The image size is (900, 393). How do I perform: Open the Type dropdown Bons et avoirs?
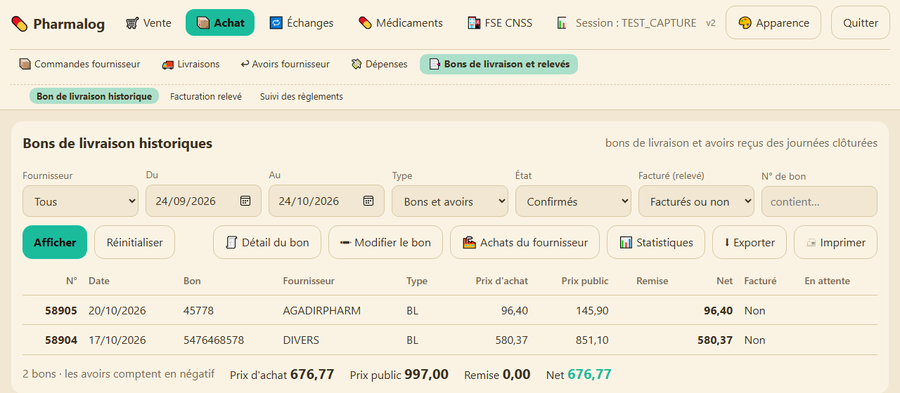tap(450, 201)
